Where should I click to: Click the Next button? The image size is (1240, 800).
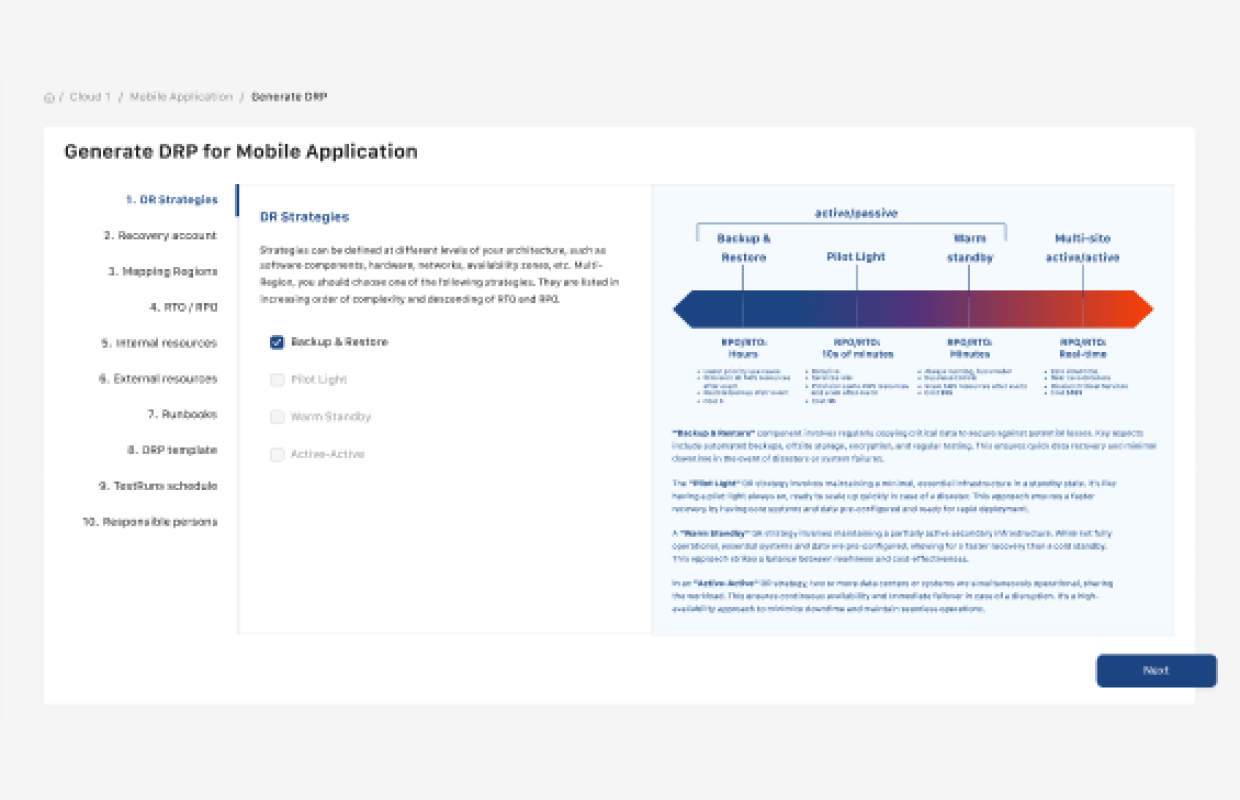(x=1156, y=671)
